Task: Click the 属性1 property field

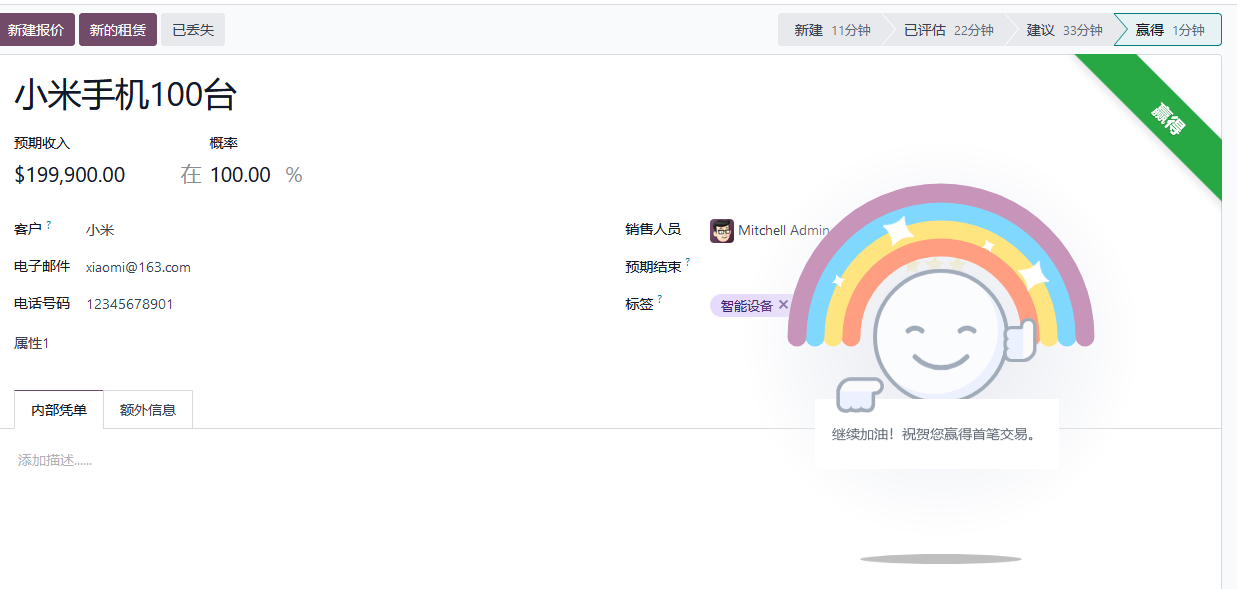Action: click(x=32, y=343)
